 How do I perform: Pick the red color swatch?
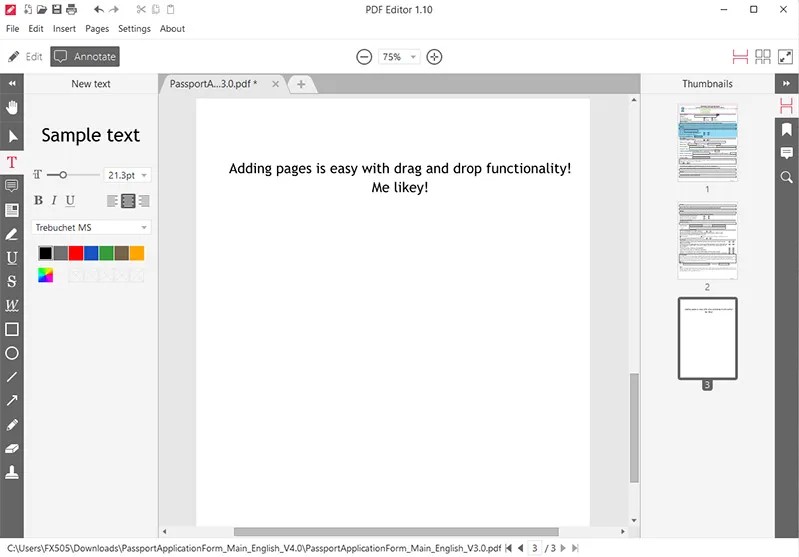point(76,253)
